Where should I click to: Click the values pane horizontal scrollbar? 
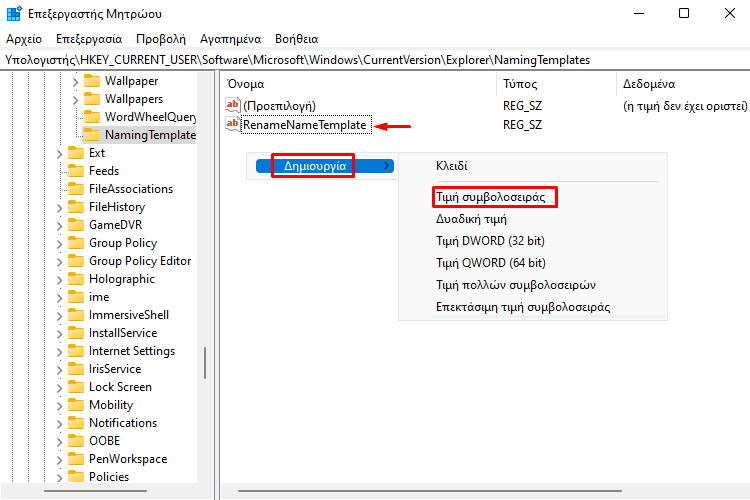[430, 491]
